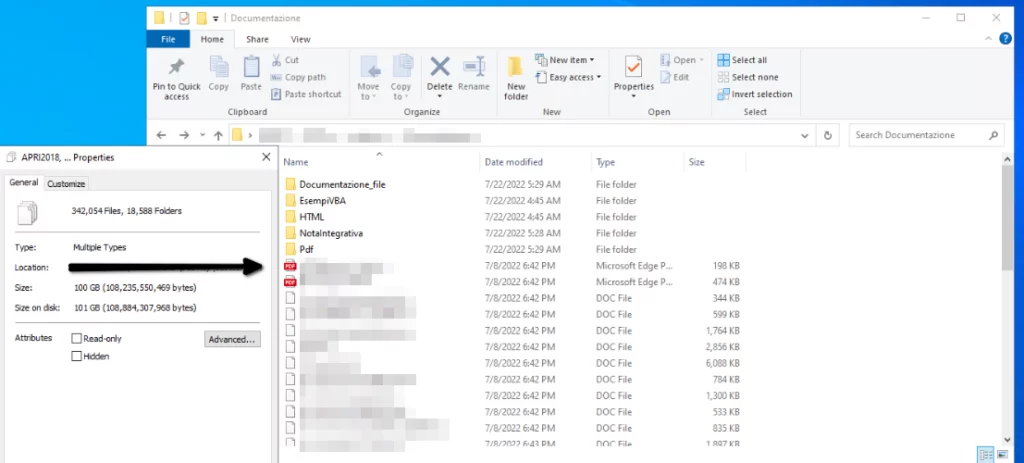Image resolution: width=1024 pixels, height=463 pixels.
Task: Expand the address bar history dropdown
Action: coord(806,135)
